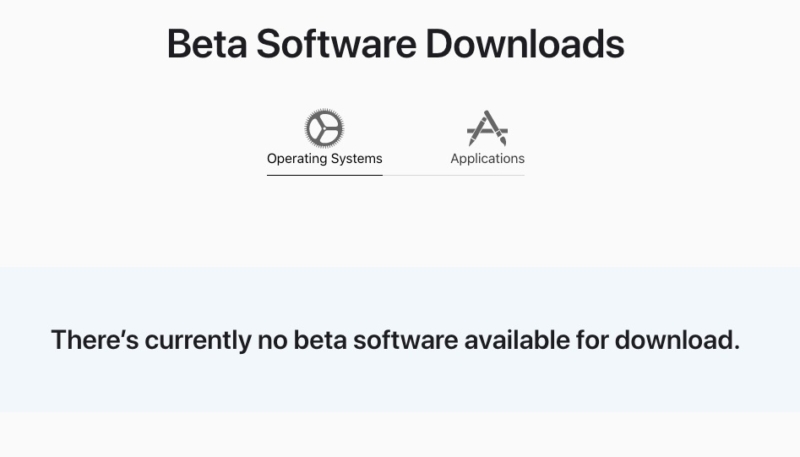
Task: Click the word 'Systems' in the tab
Action: pos(357,158)
